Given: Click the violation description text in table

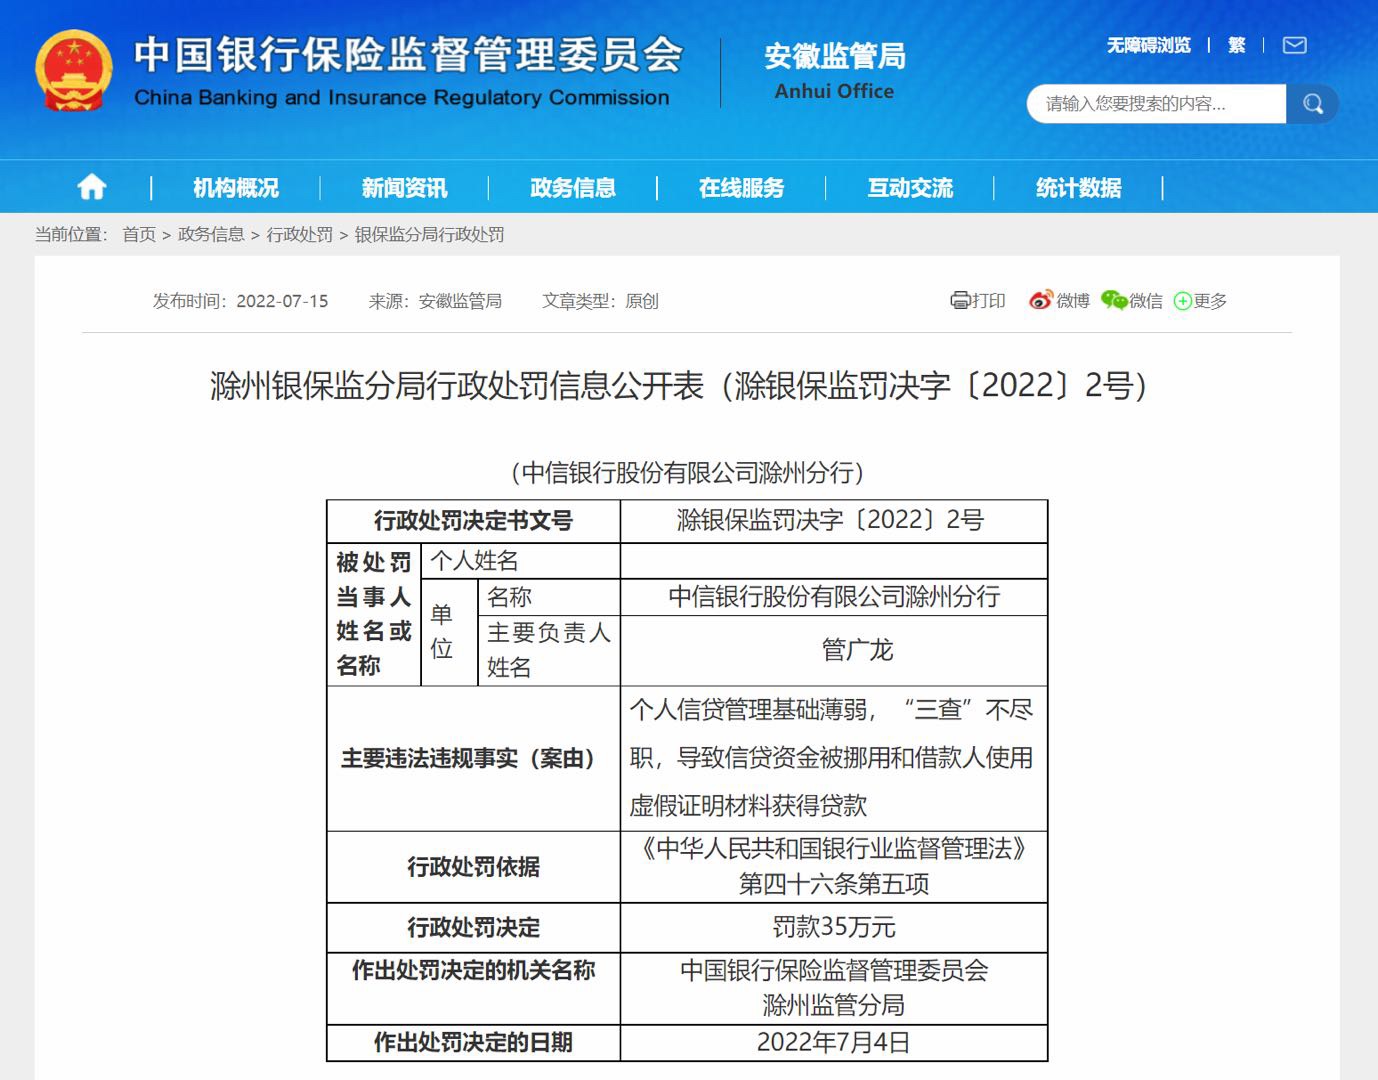Looking at the screenshot, I should [x=832, y=758].
